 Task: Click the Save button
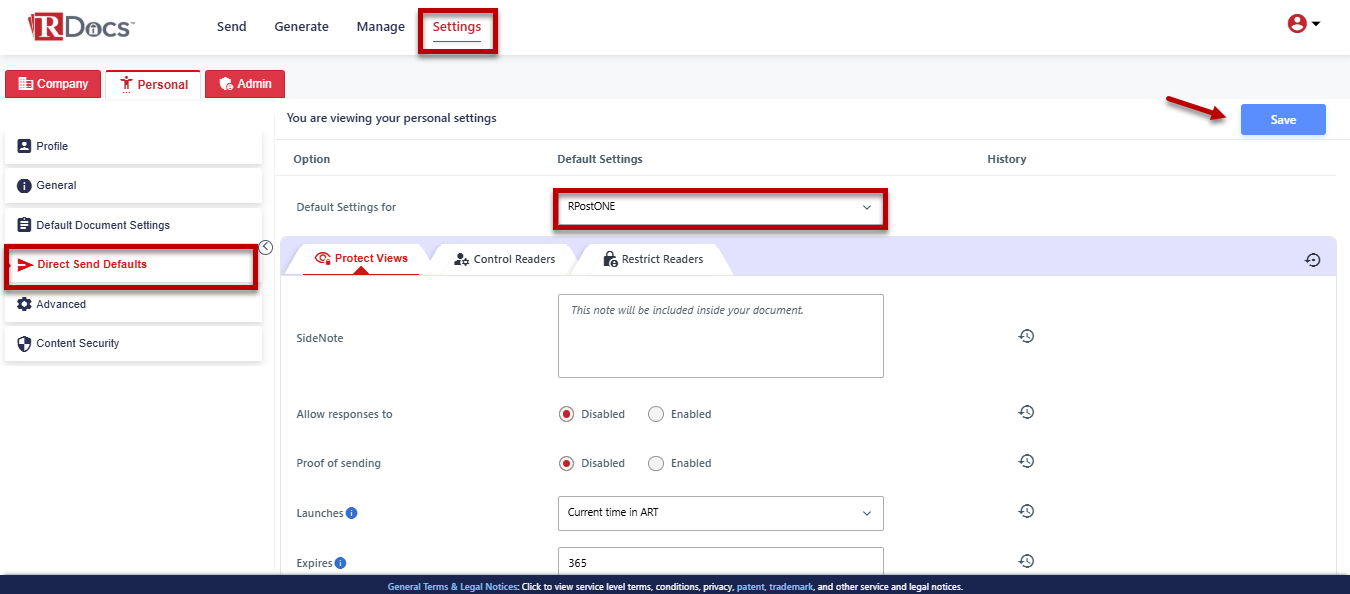click(1283, 120)
